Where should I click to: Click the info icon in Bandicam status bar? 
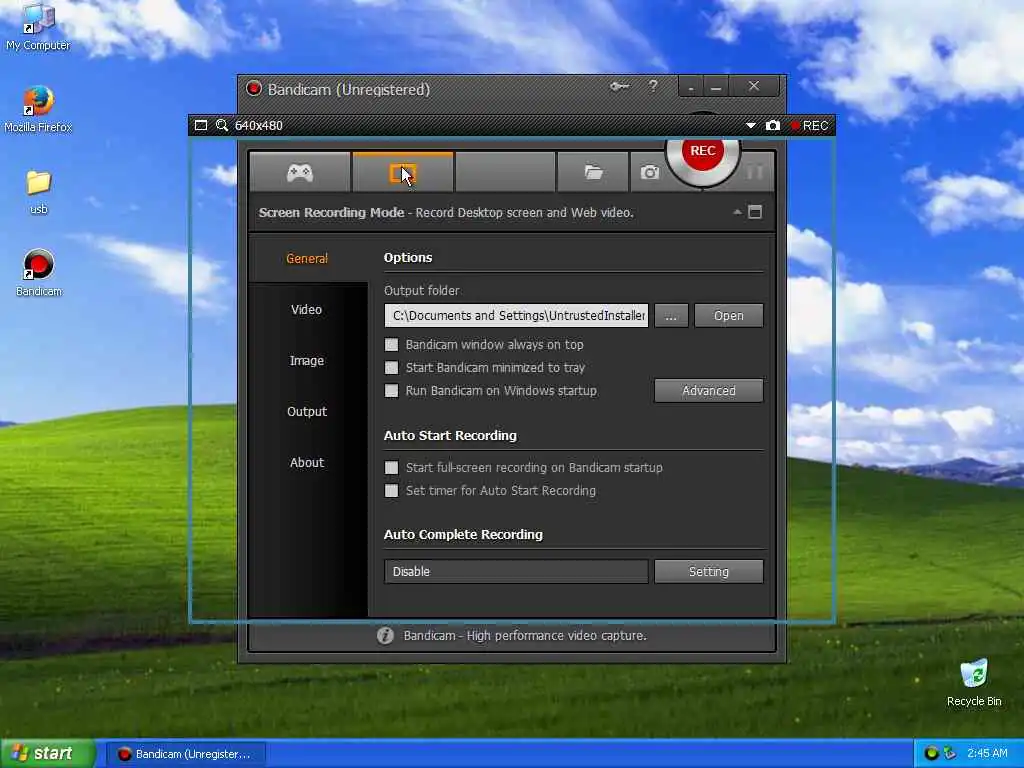385,635
